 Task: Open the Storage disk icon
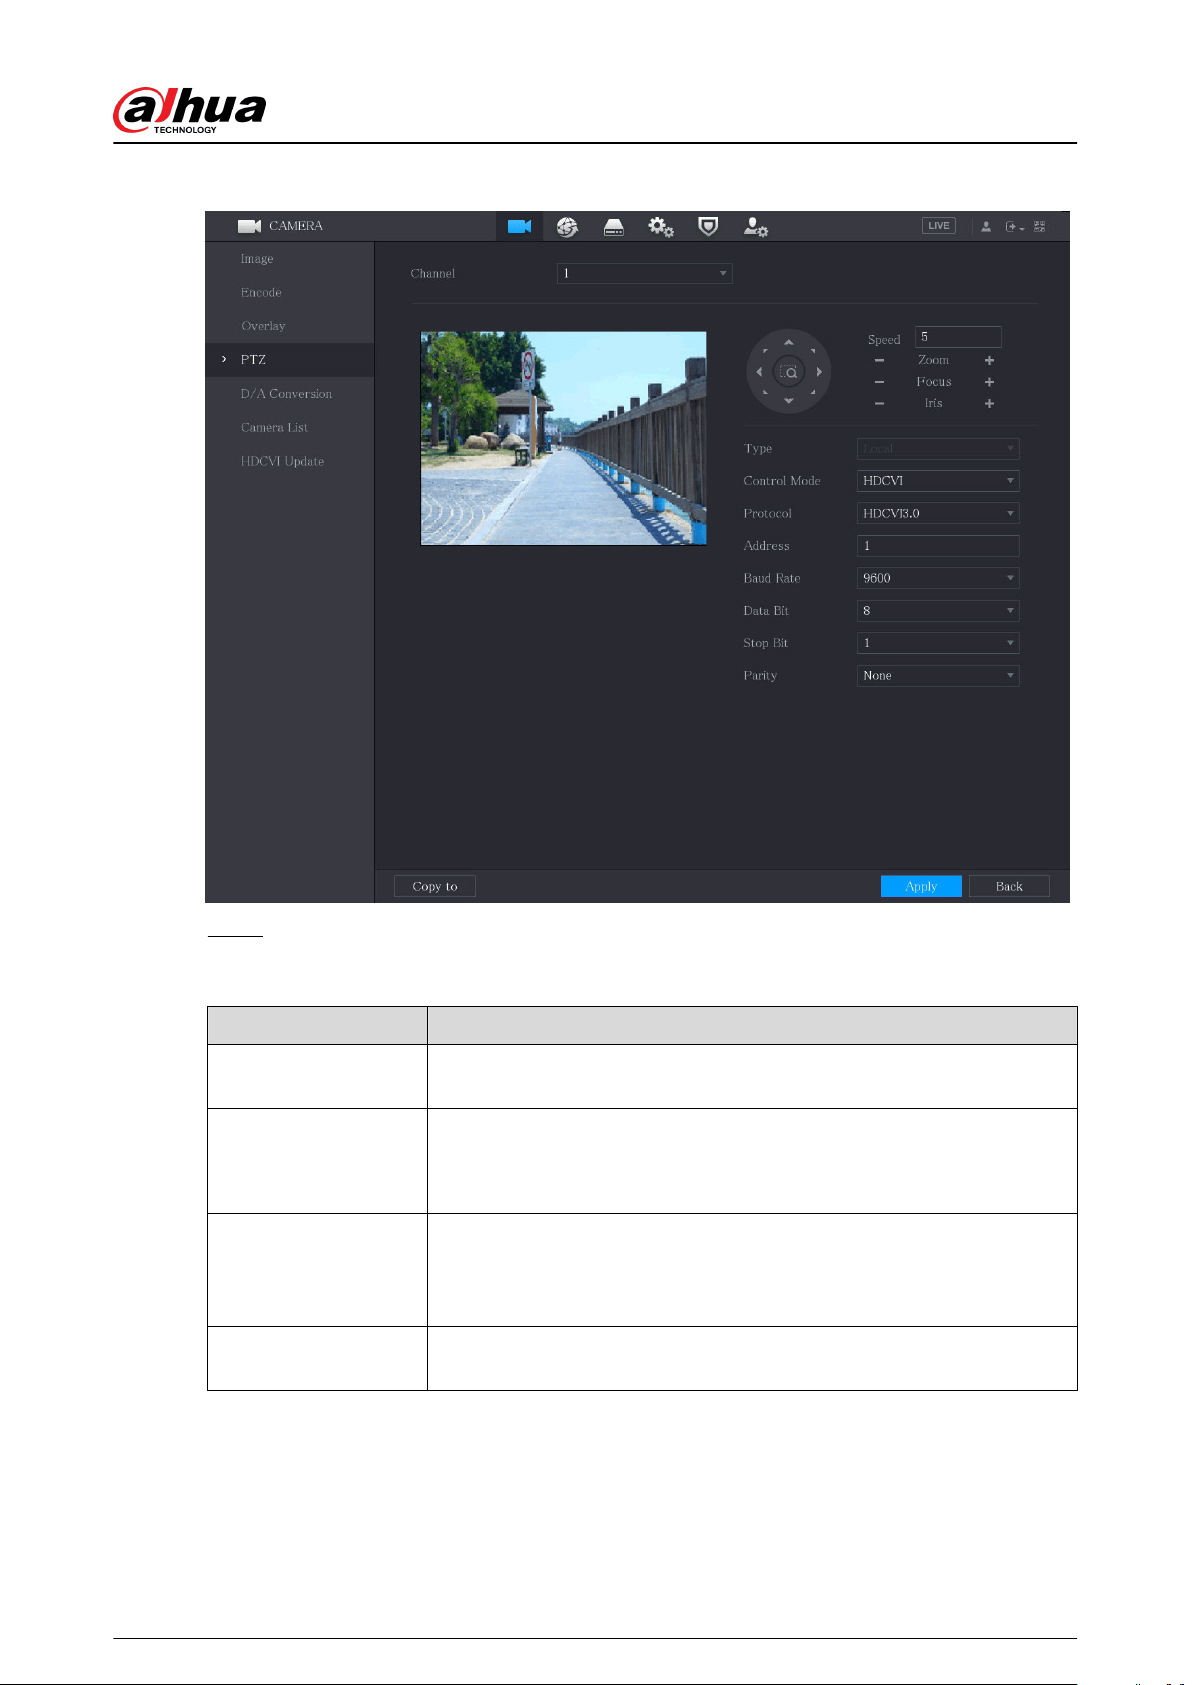(614, 227)
